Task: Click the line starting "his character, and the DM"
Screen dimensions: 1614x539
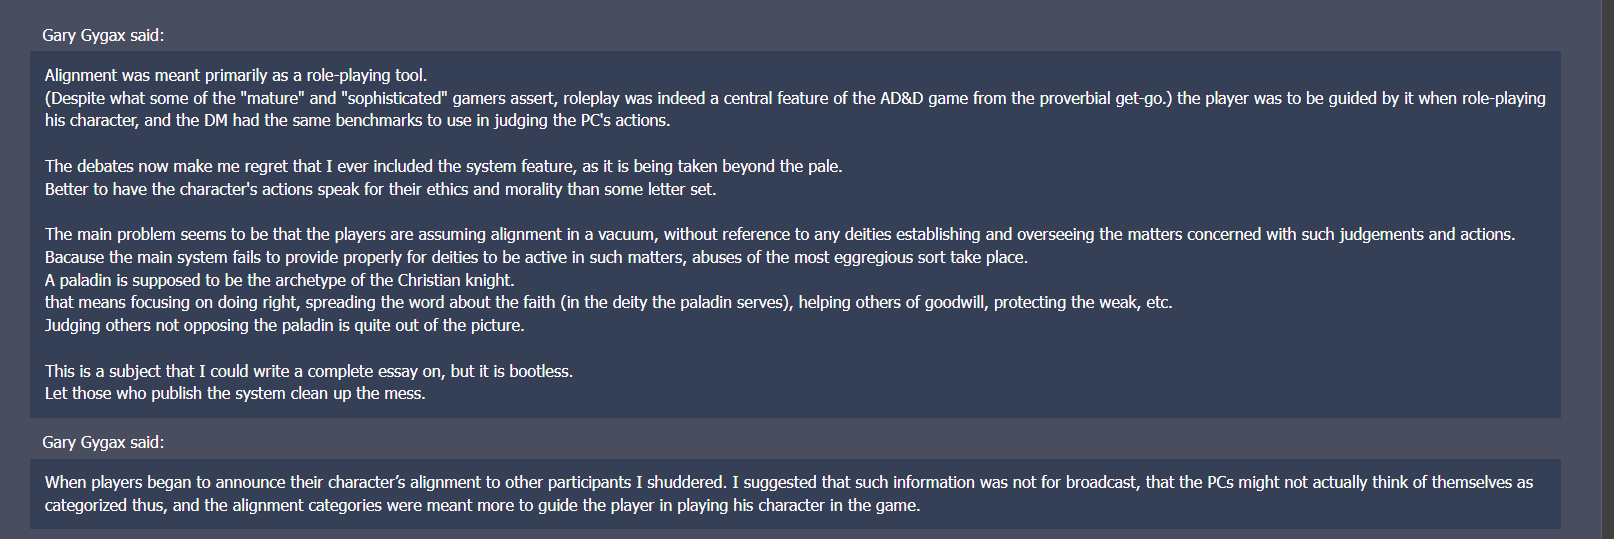Action: pyautogui.click(x=357, y=120)
